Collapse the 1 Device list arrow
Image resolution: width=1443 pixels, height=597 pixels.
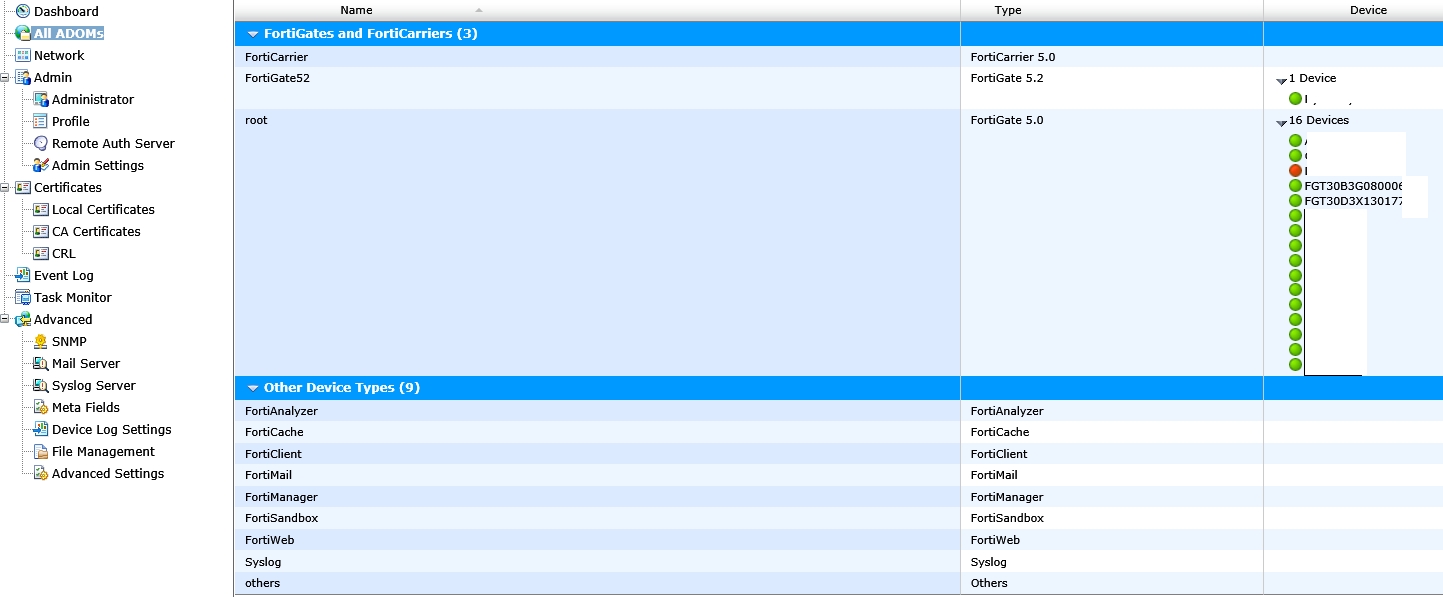1281,80
